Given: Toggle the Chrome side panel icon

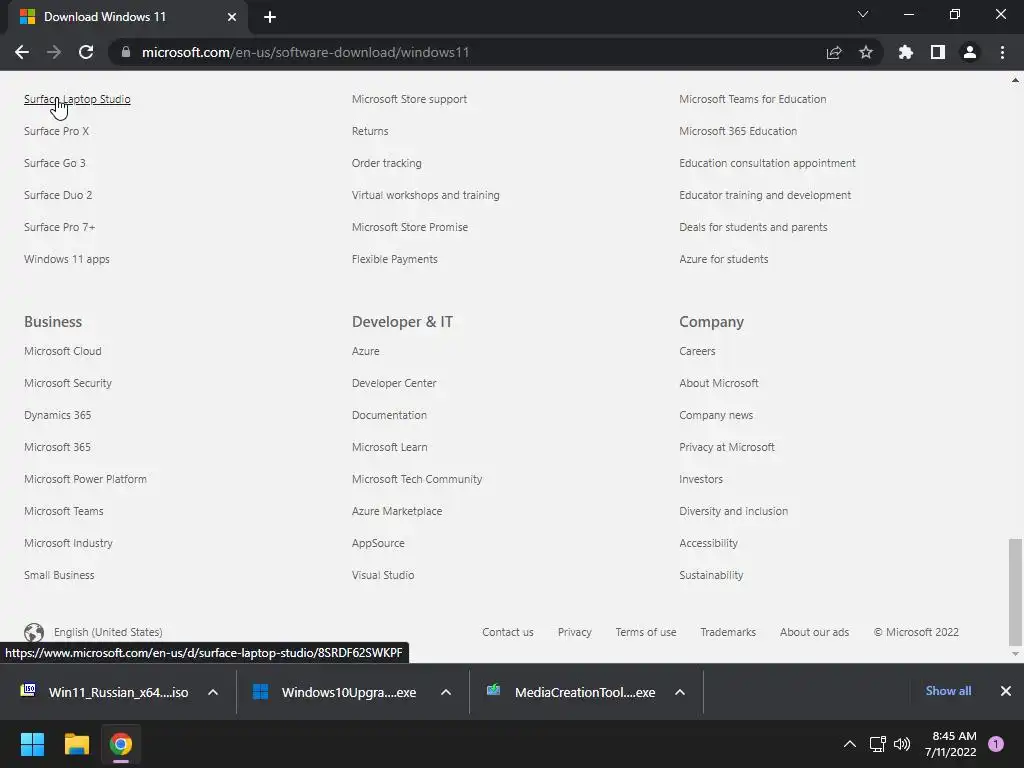Looking at the screenshot, I should (x=938, y=52).
